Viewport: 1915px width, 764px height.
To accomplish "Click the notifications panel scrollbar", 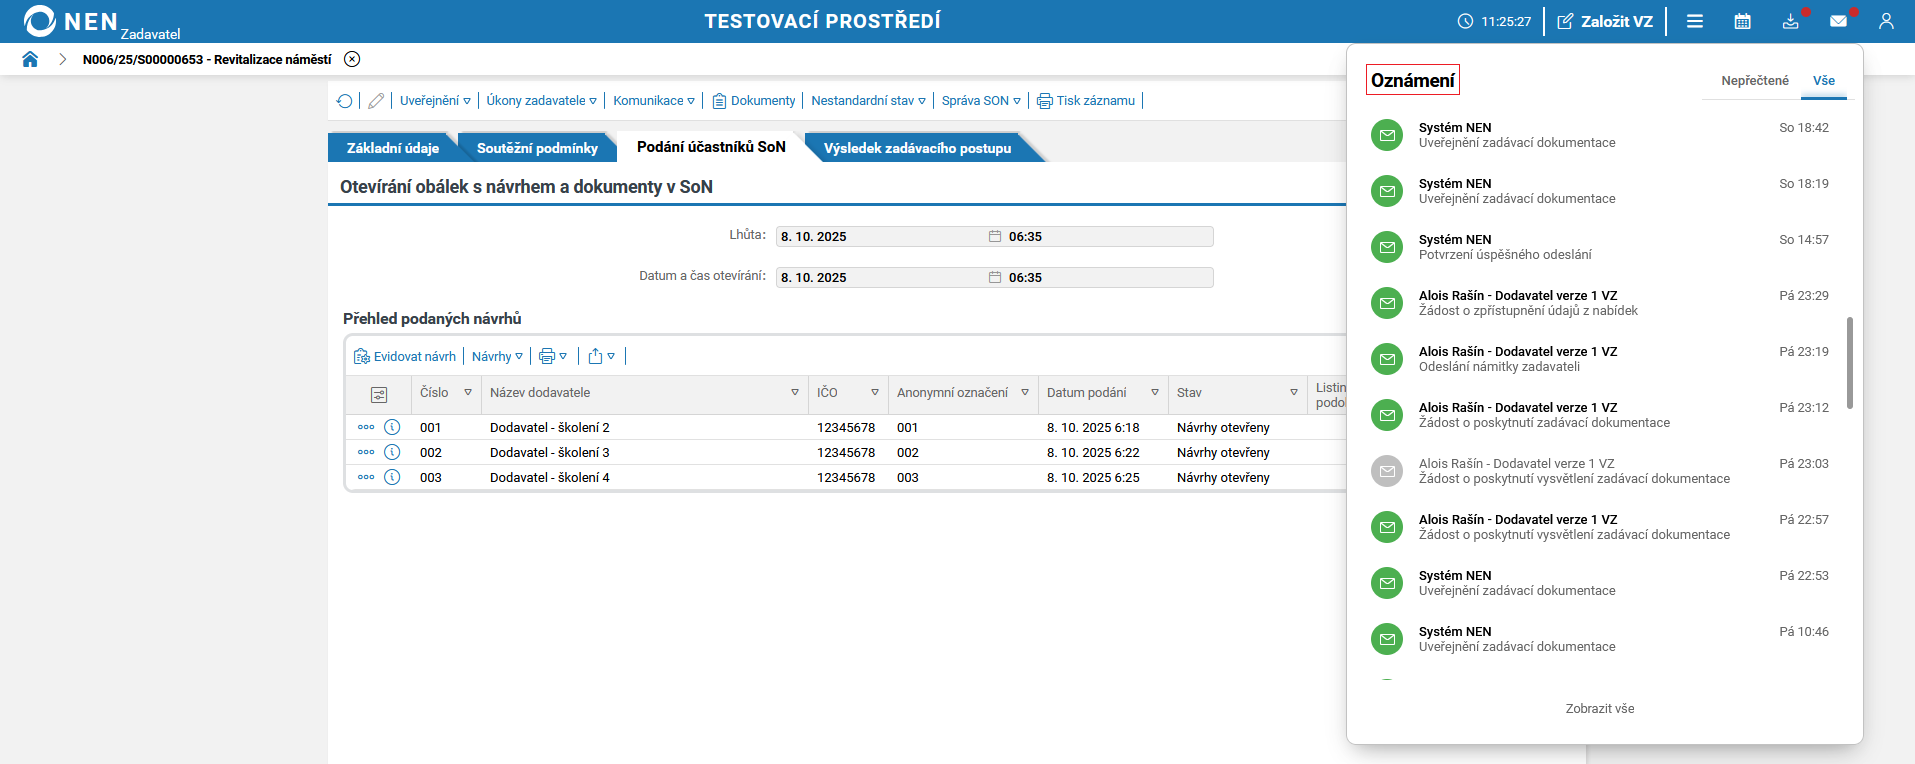I will pyautogui.click(x=1850, y=362).
